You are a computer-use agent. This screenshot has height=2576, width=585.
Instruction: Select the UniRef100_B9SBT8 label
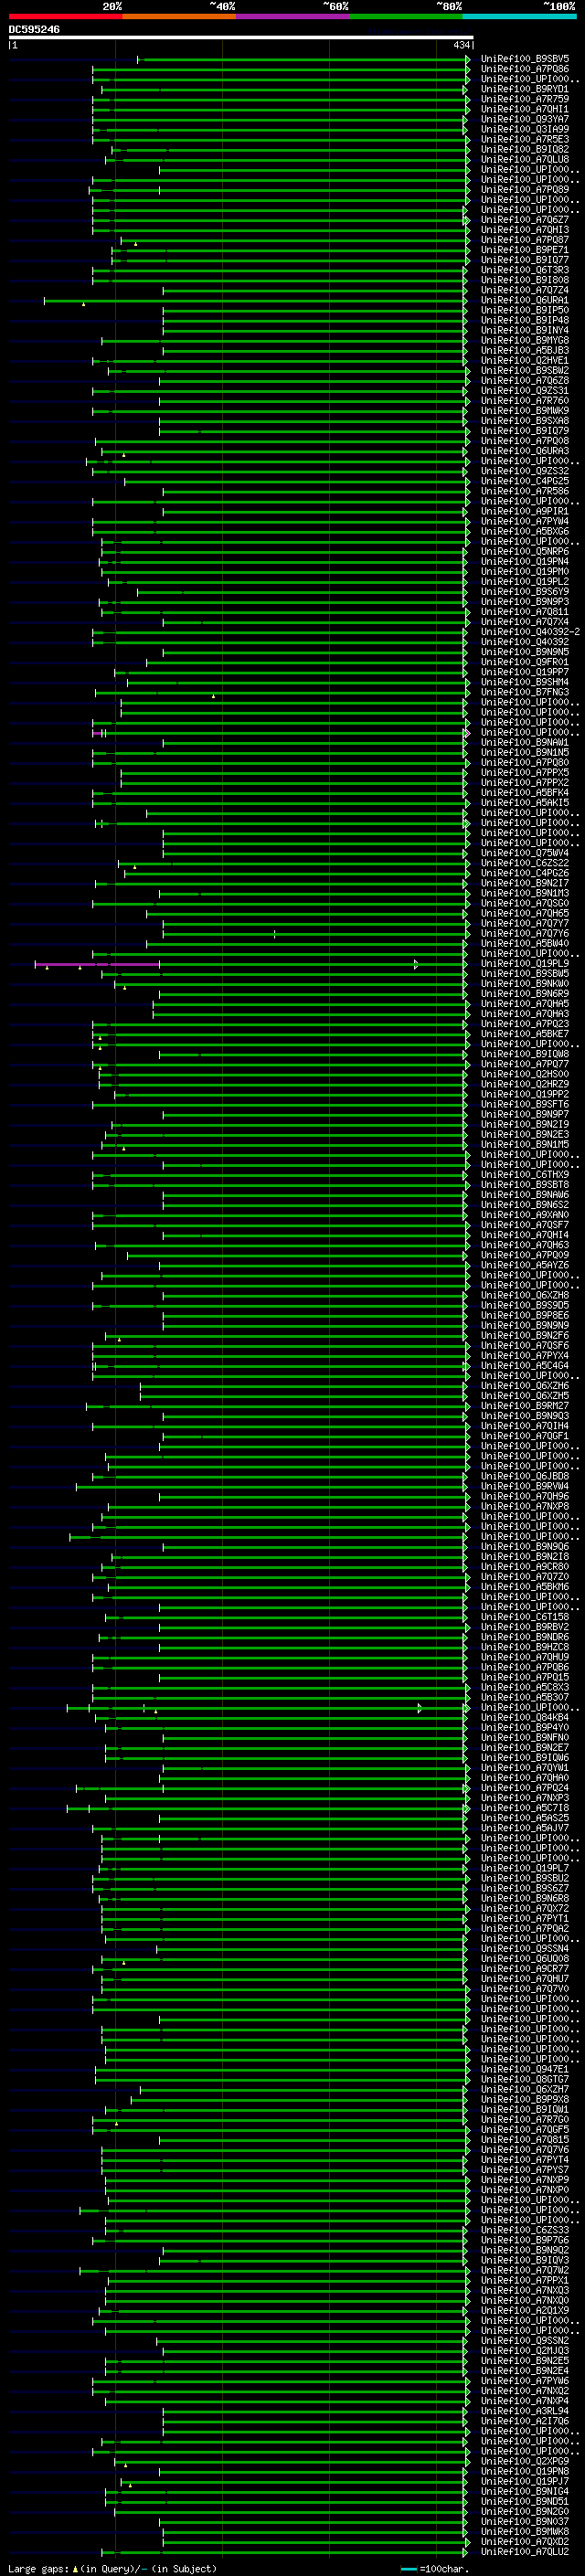coord(524,1185)
